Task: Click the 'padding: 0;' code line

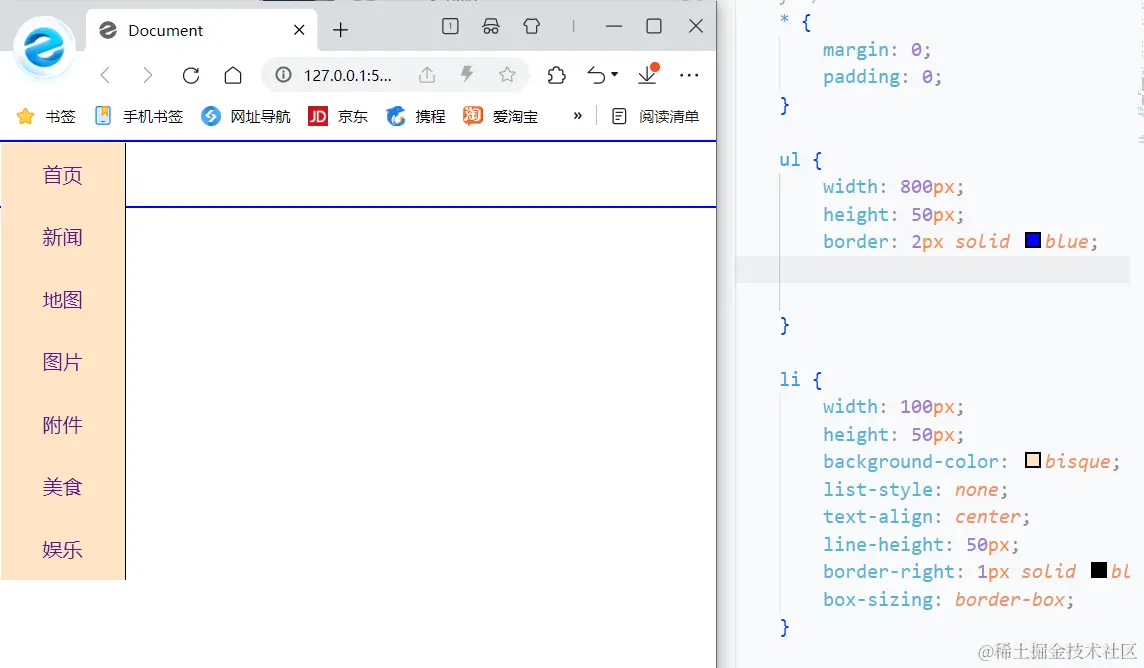Action: 883,77
